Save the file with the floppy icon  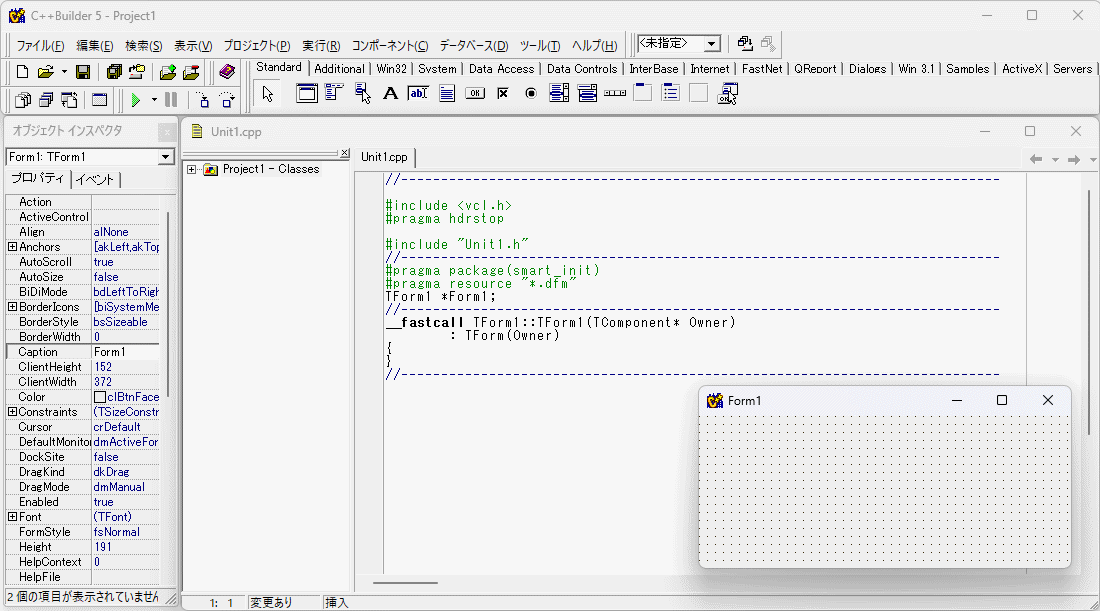pyautogui.click(x=83, y=72)
